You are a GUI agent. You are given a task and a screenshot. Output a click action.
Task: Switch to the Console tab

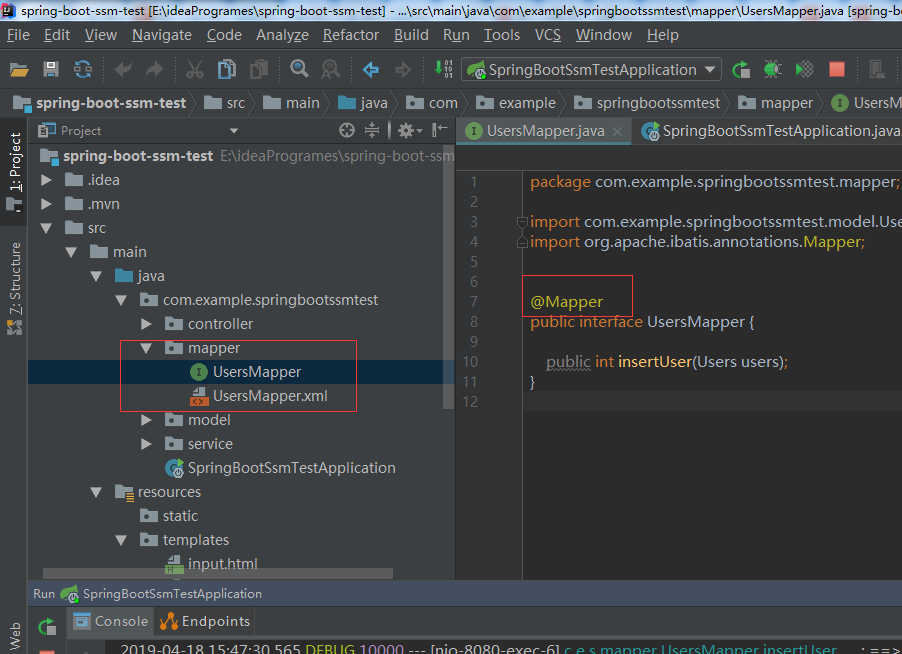click(111, 621)
